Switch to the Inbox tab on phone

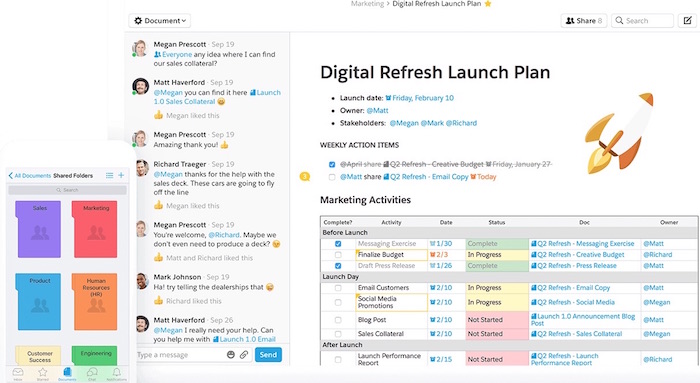tap(18, 374)
